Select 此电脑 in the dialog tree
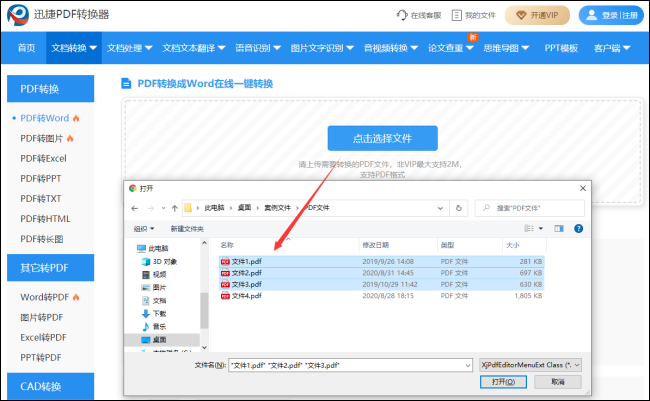This screenshot has height=401, width=650. [x=153, y=248]
